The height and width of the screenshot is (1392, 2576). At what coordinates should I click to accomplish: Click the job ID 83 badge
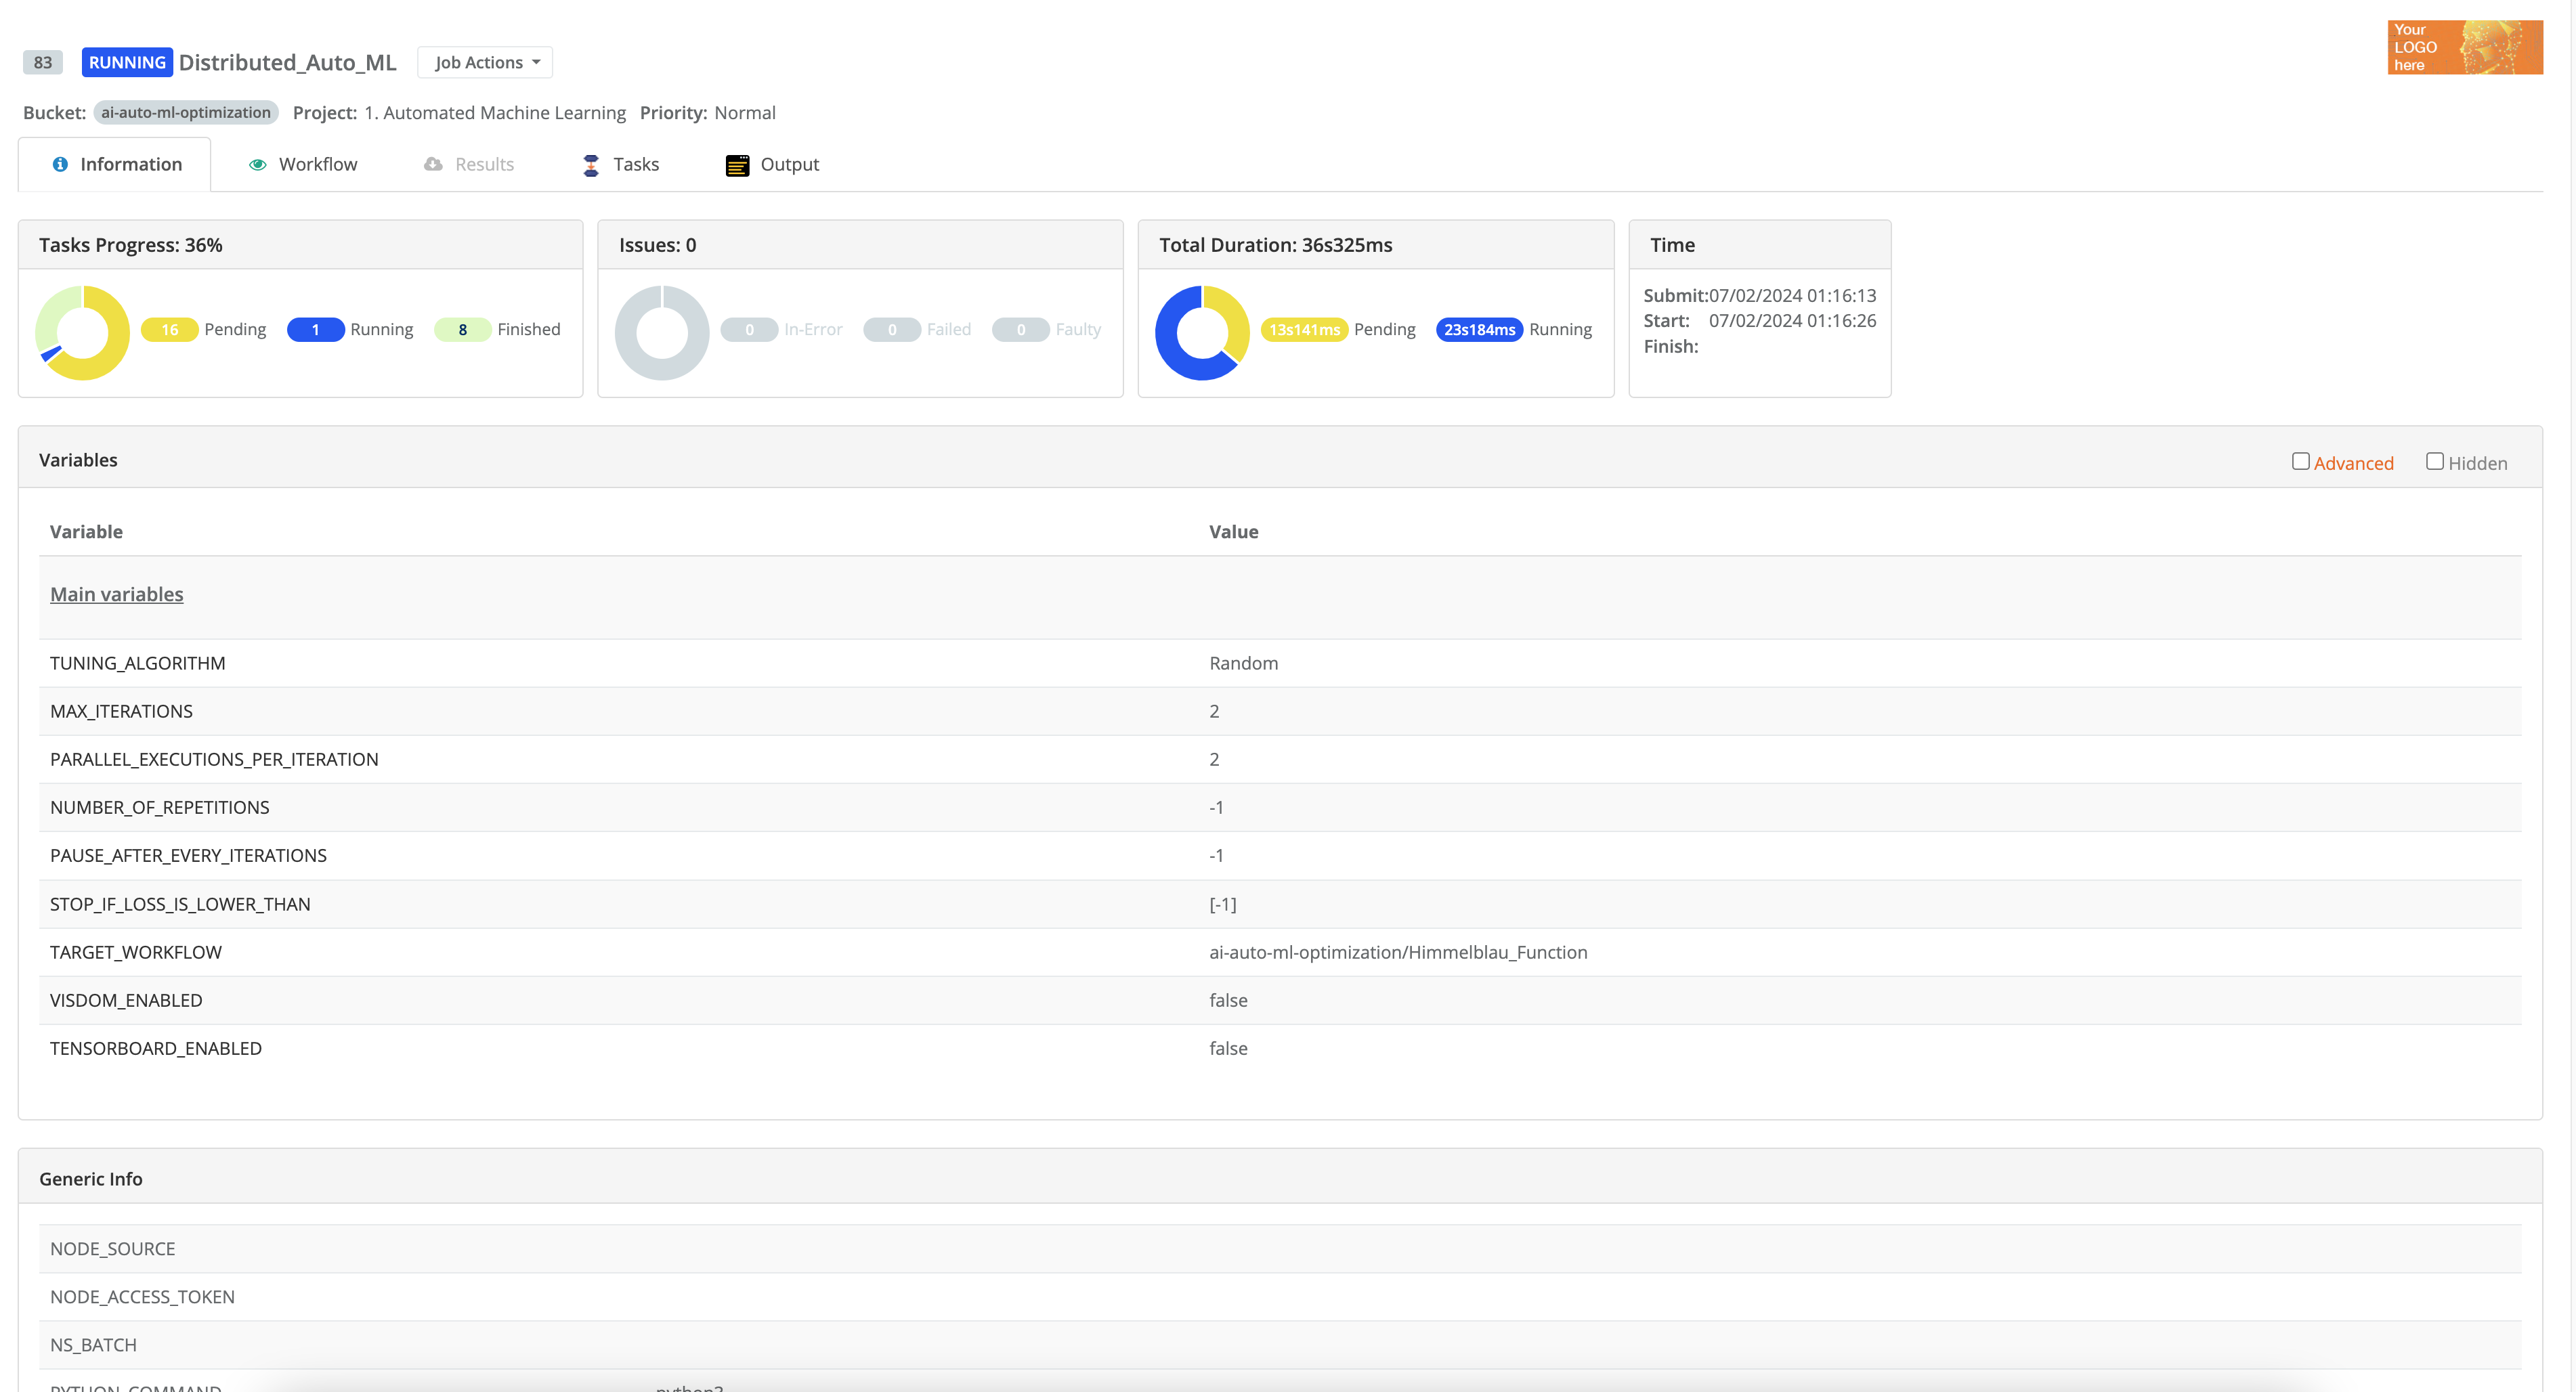coord(43,62)
